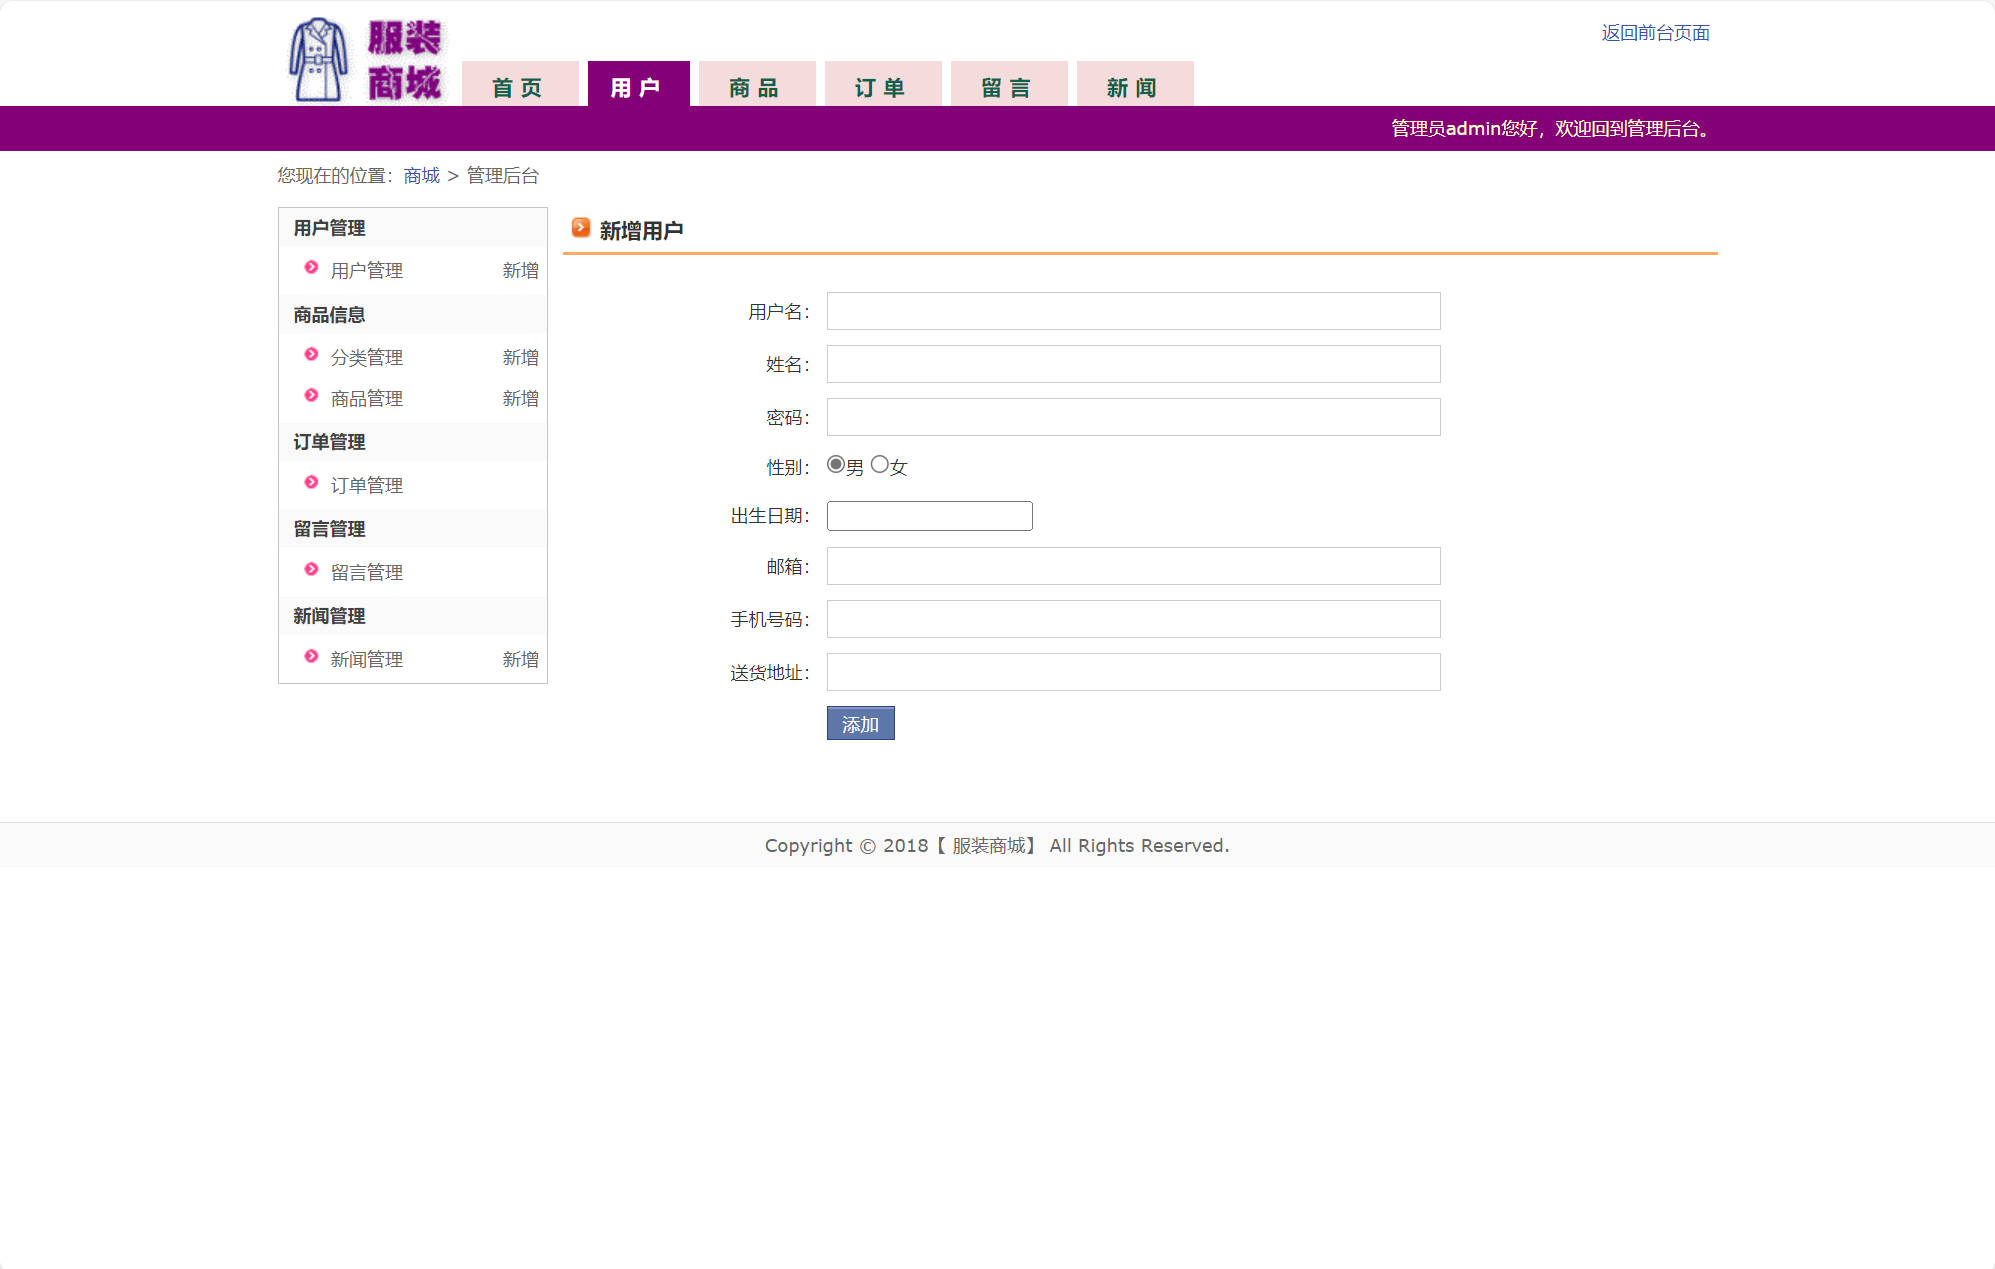Image resolution: width=1995 pixels, height=1269 pixels.
Task: Click the 送货地址 input box
Action: [1133, 672]
